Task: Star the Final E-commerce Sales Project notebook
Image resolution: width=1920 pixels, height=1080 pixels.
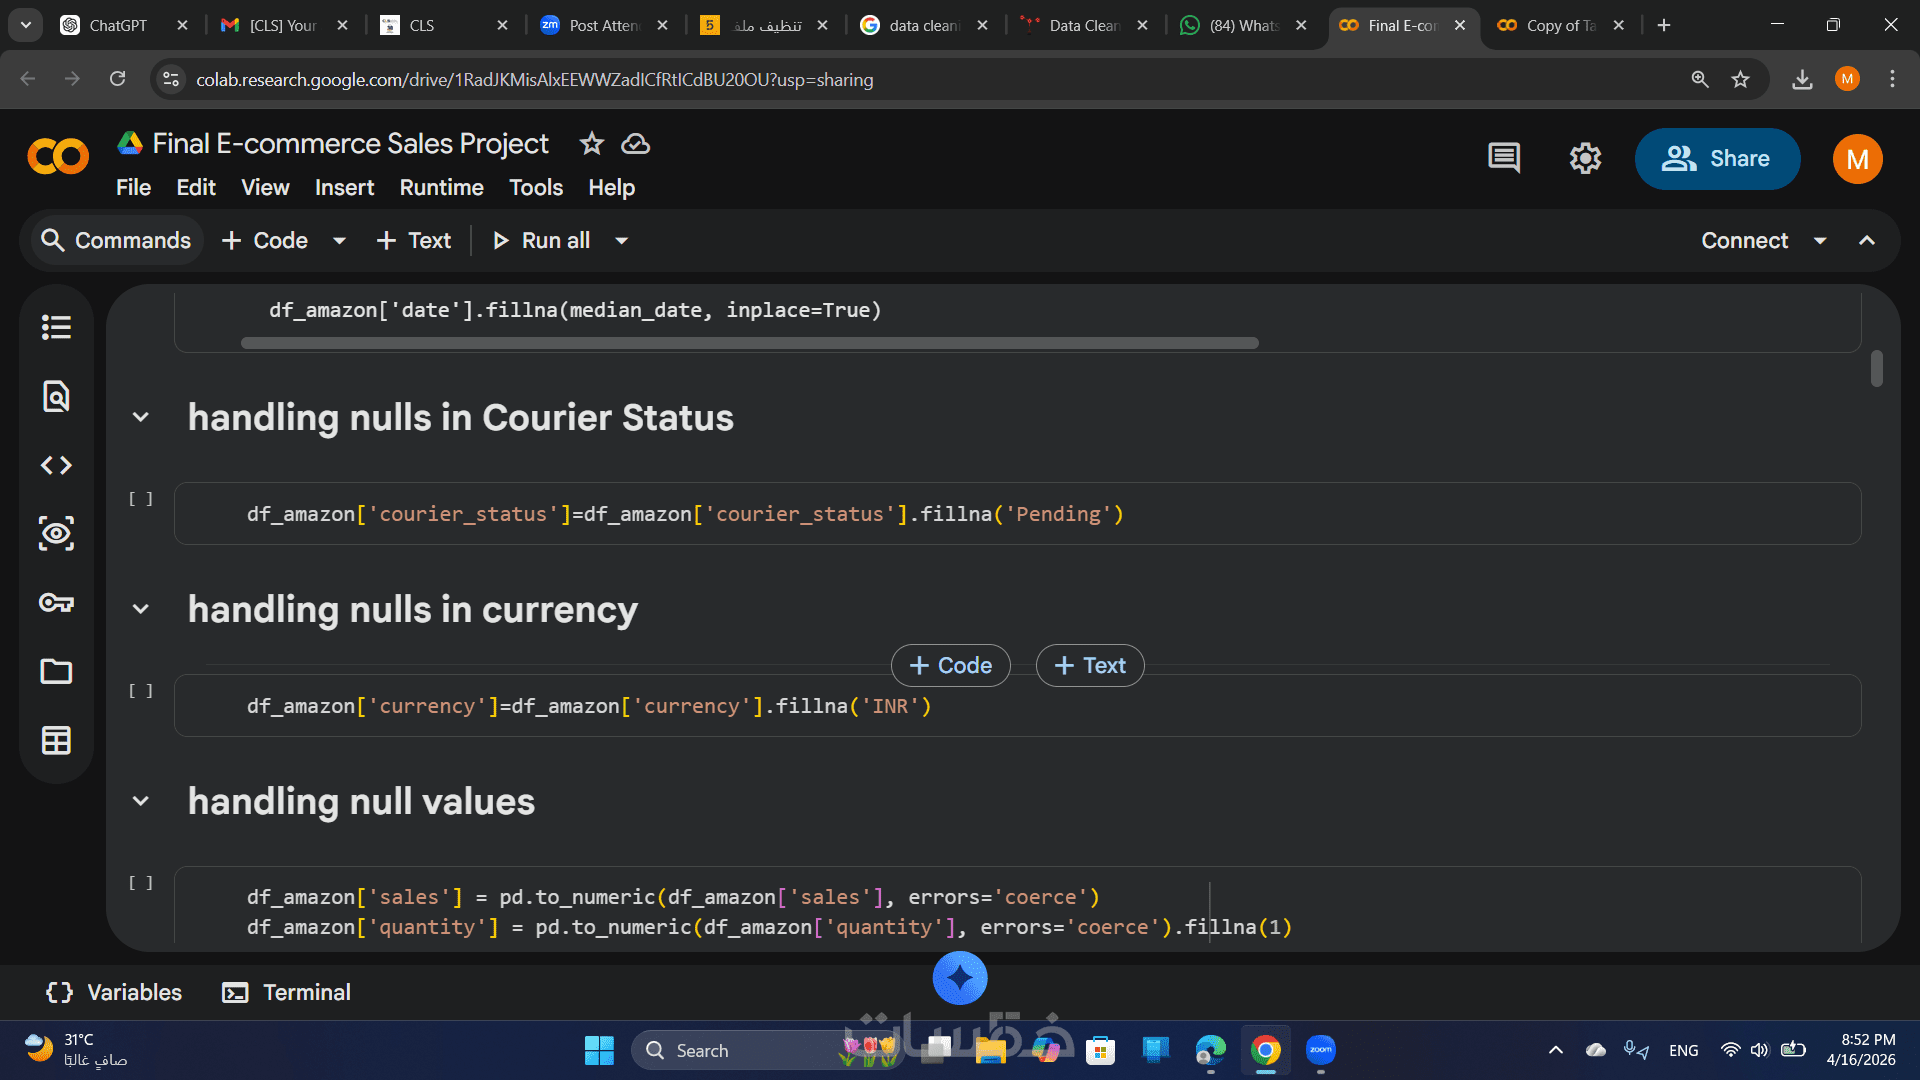Action: pos(592,144)
